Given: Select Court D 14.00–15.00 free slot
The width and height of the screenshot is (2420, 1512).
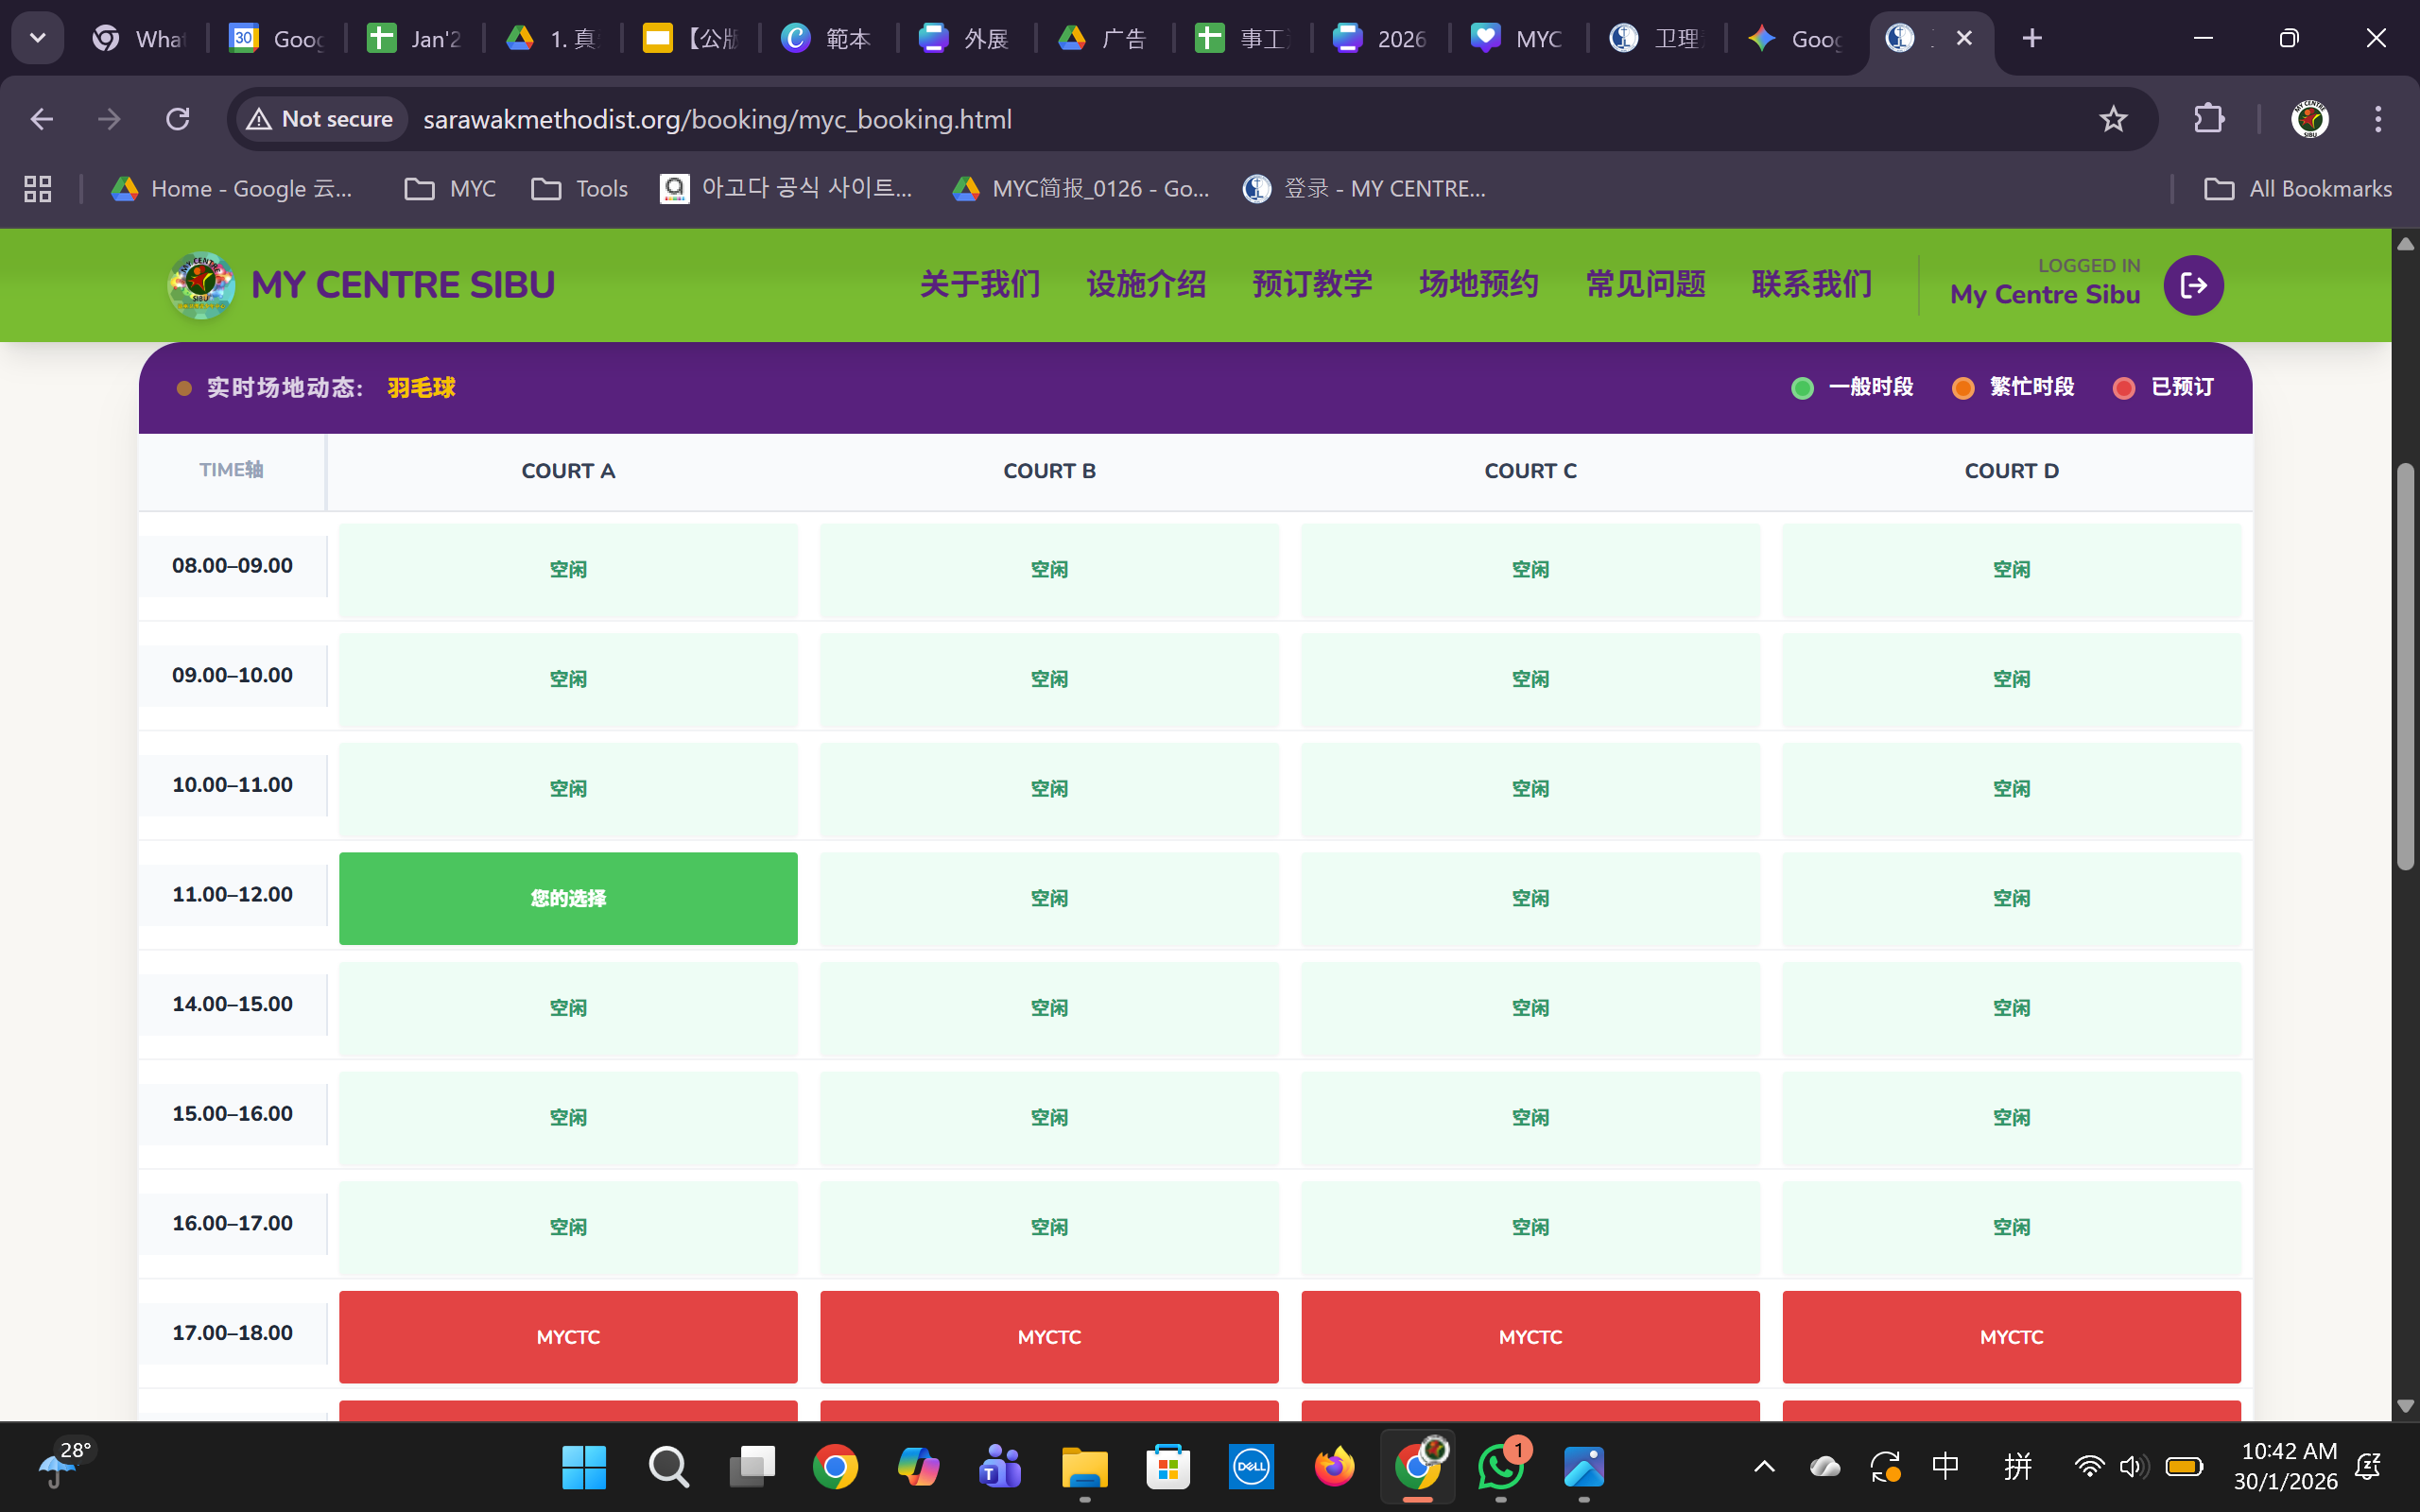Looking at the screenshot, I should coord(2011,1008).
